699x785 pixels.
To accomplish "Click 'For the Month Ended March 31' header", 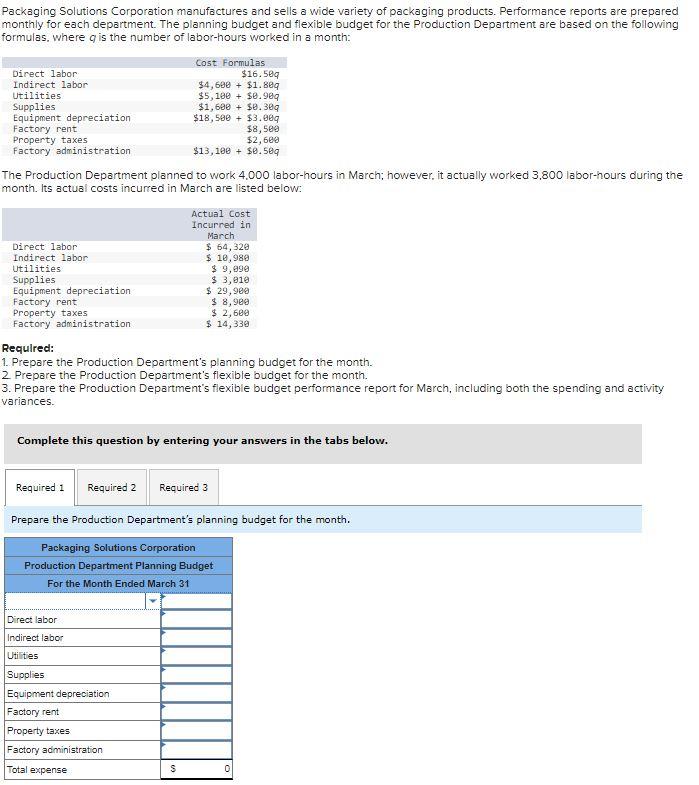I will 118,584.
